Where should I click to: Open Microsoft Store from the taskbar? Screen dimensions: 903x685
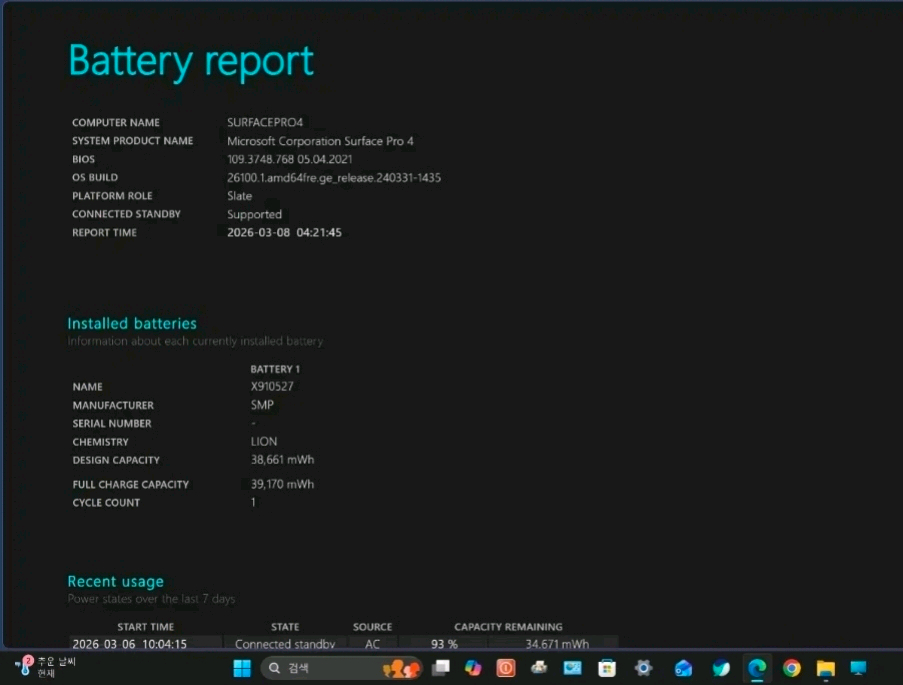[608, 667]
